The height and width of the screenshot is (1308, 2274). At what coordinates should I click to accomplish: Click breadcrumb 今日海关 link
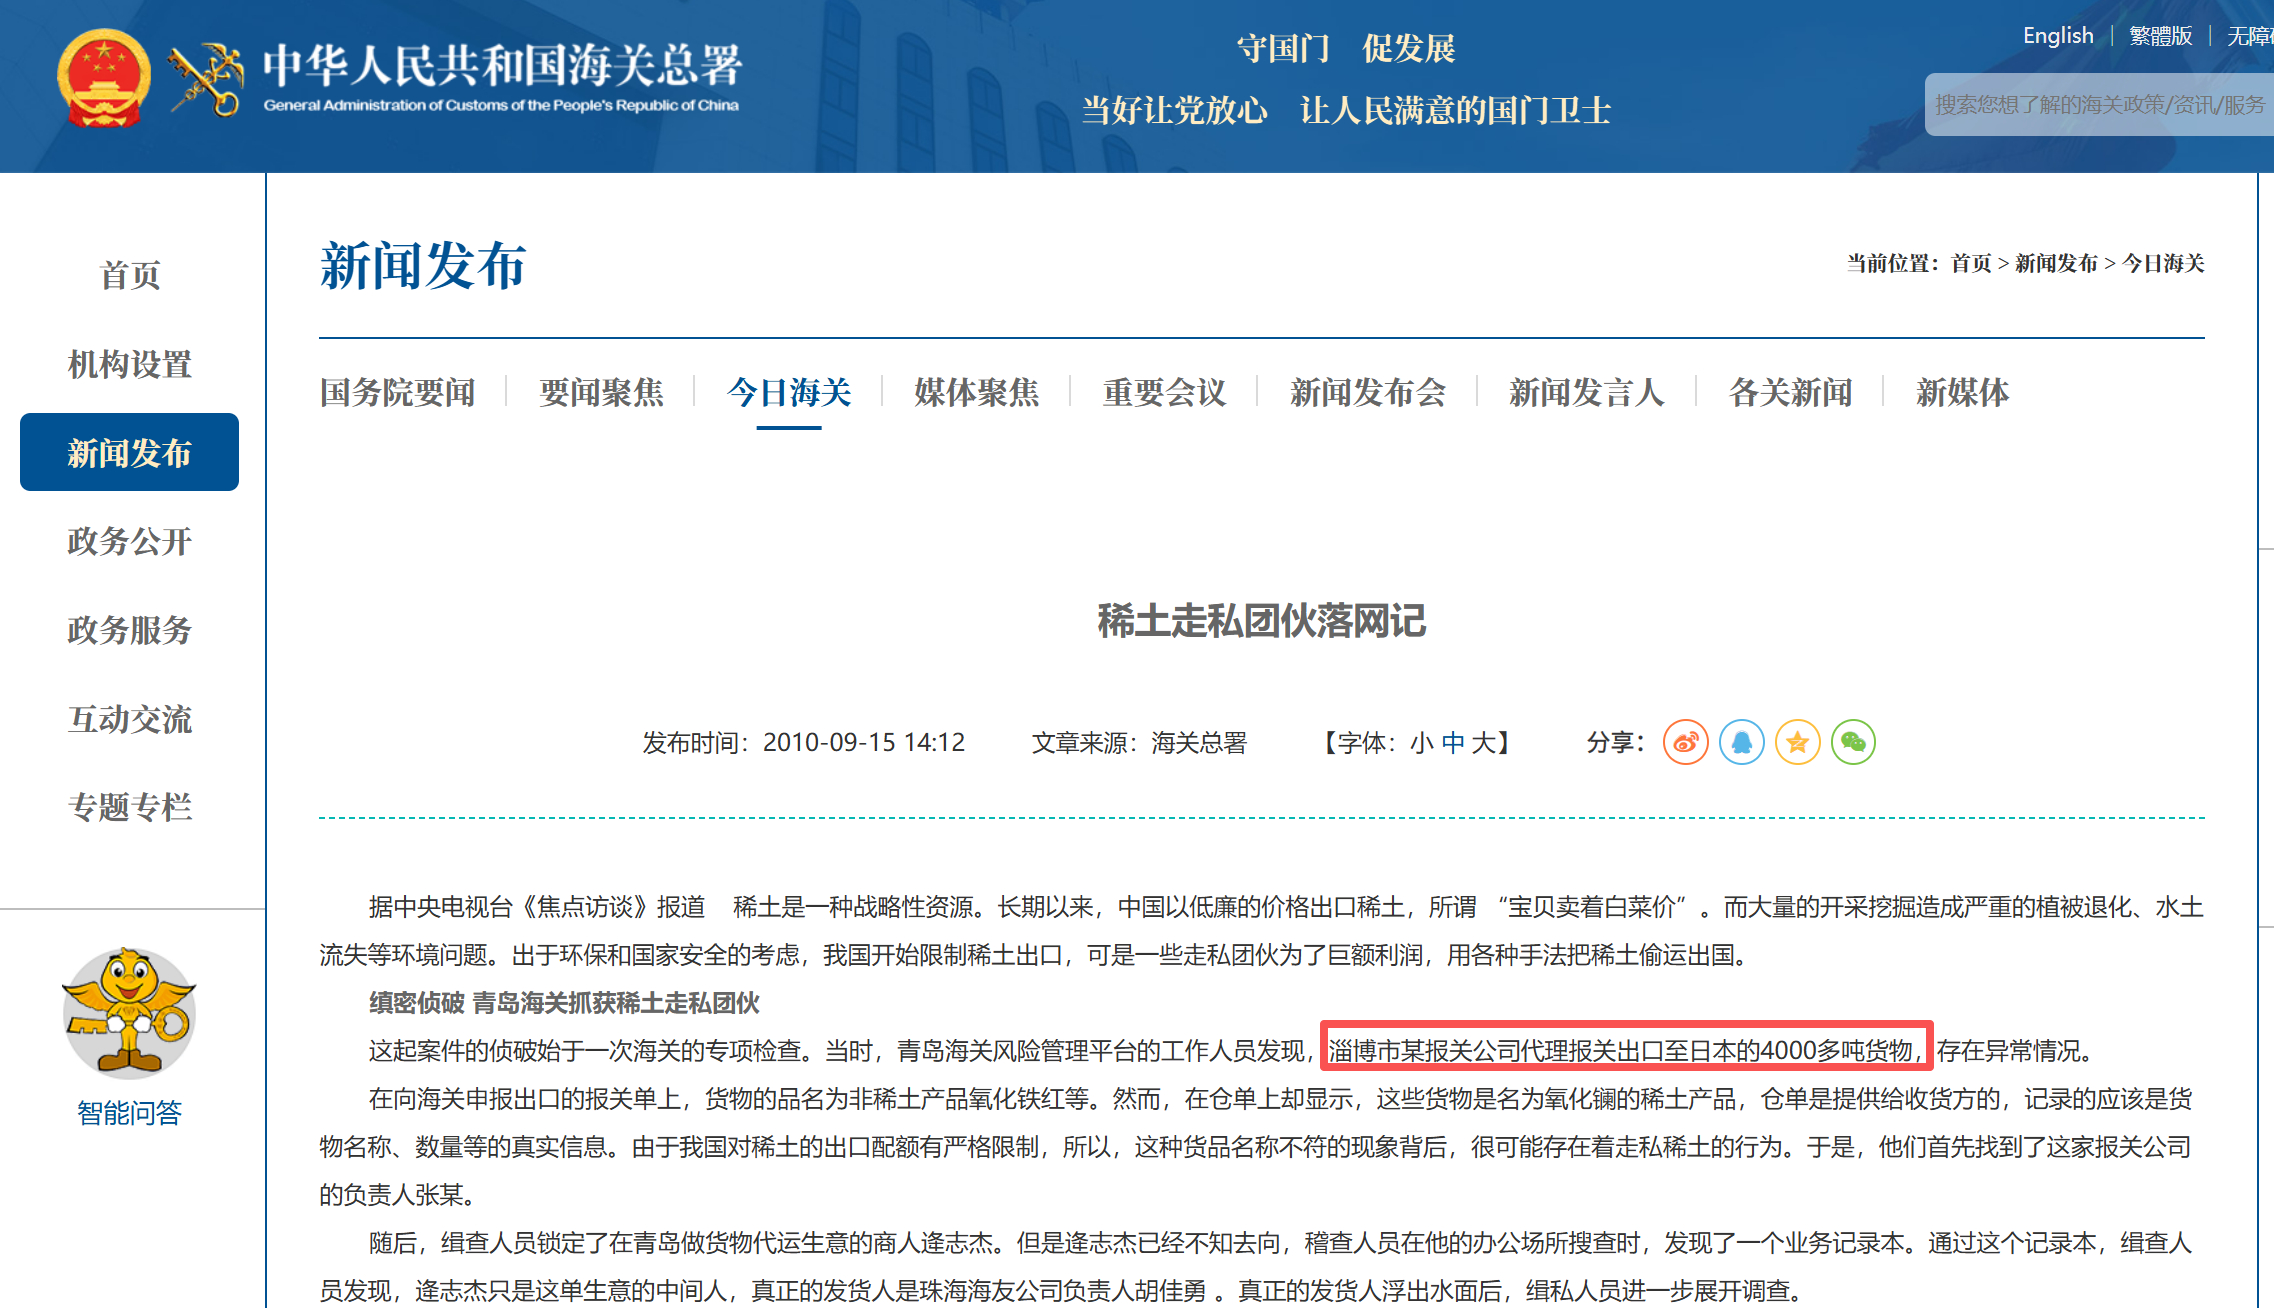tap(2163, 263)
